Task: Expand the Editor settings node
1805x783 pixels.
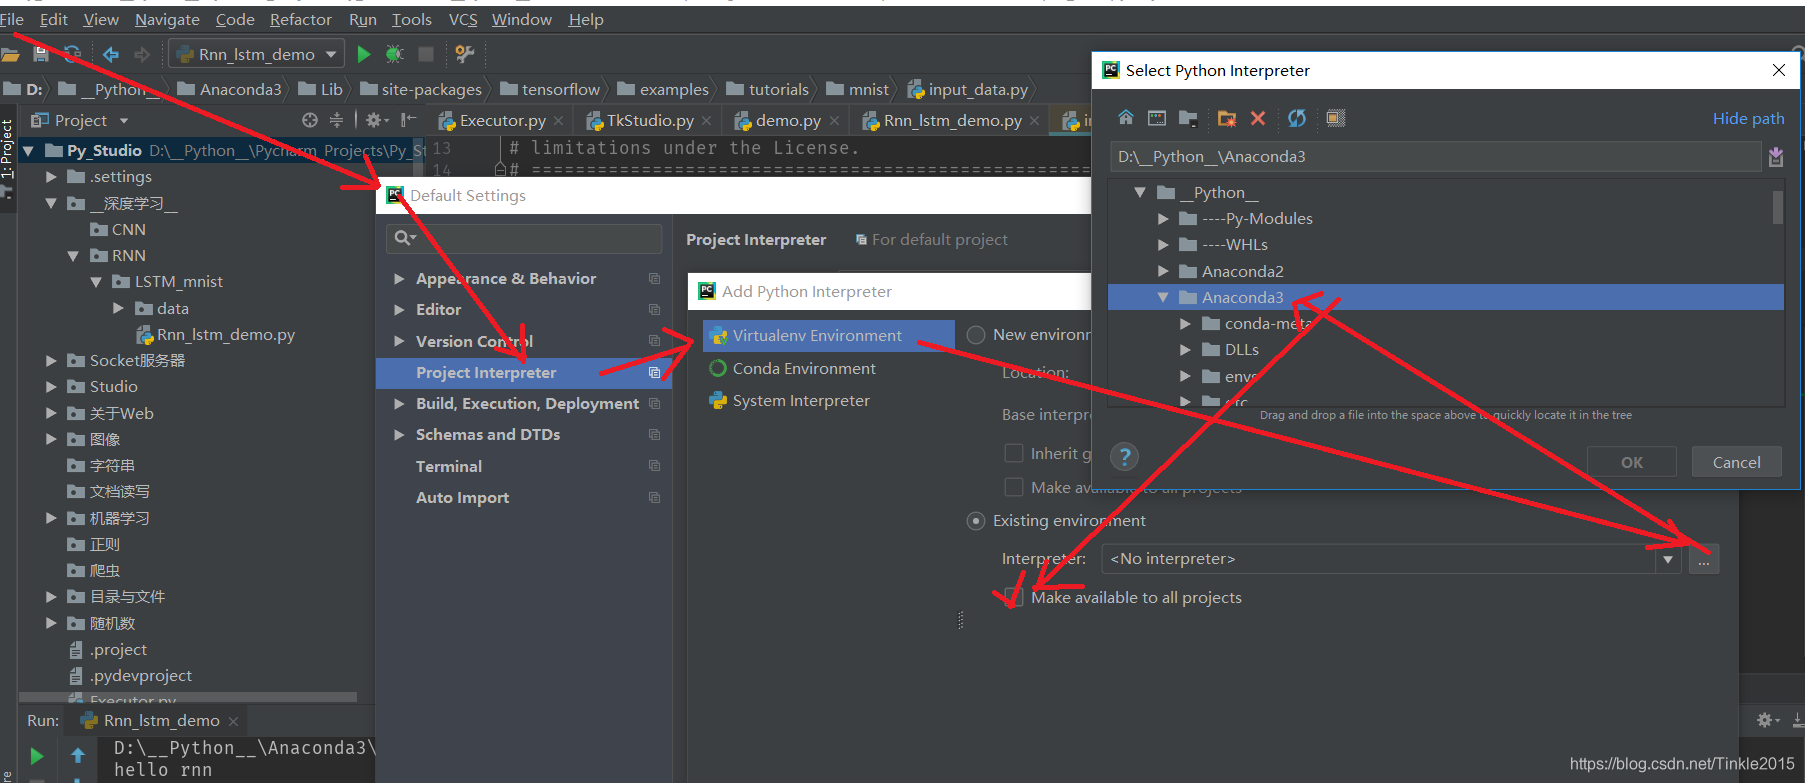Action: tap(399, 310)
